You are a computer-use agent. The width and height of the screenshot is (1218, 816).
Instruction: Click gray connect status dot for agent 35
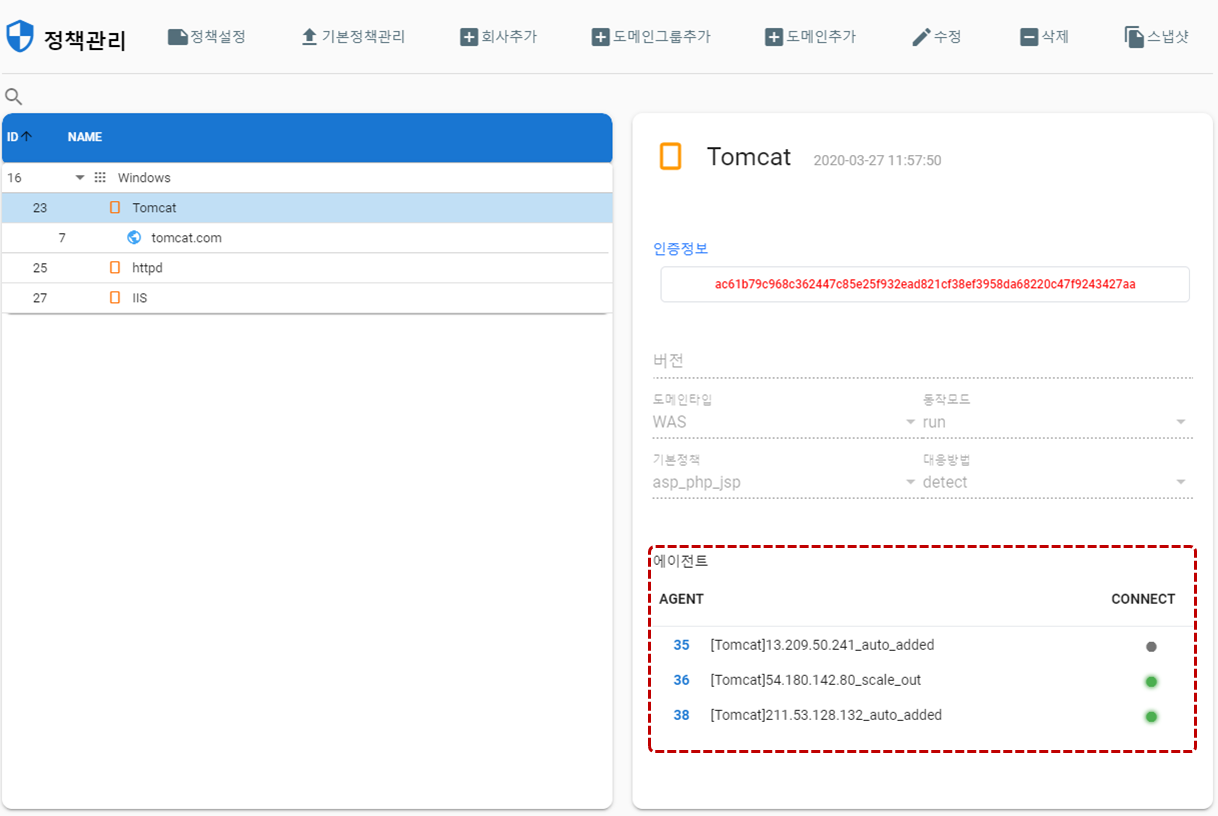coord(1151,646)
